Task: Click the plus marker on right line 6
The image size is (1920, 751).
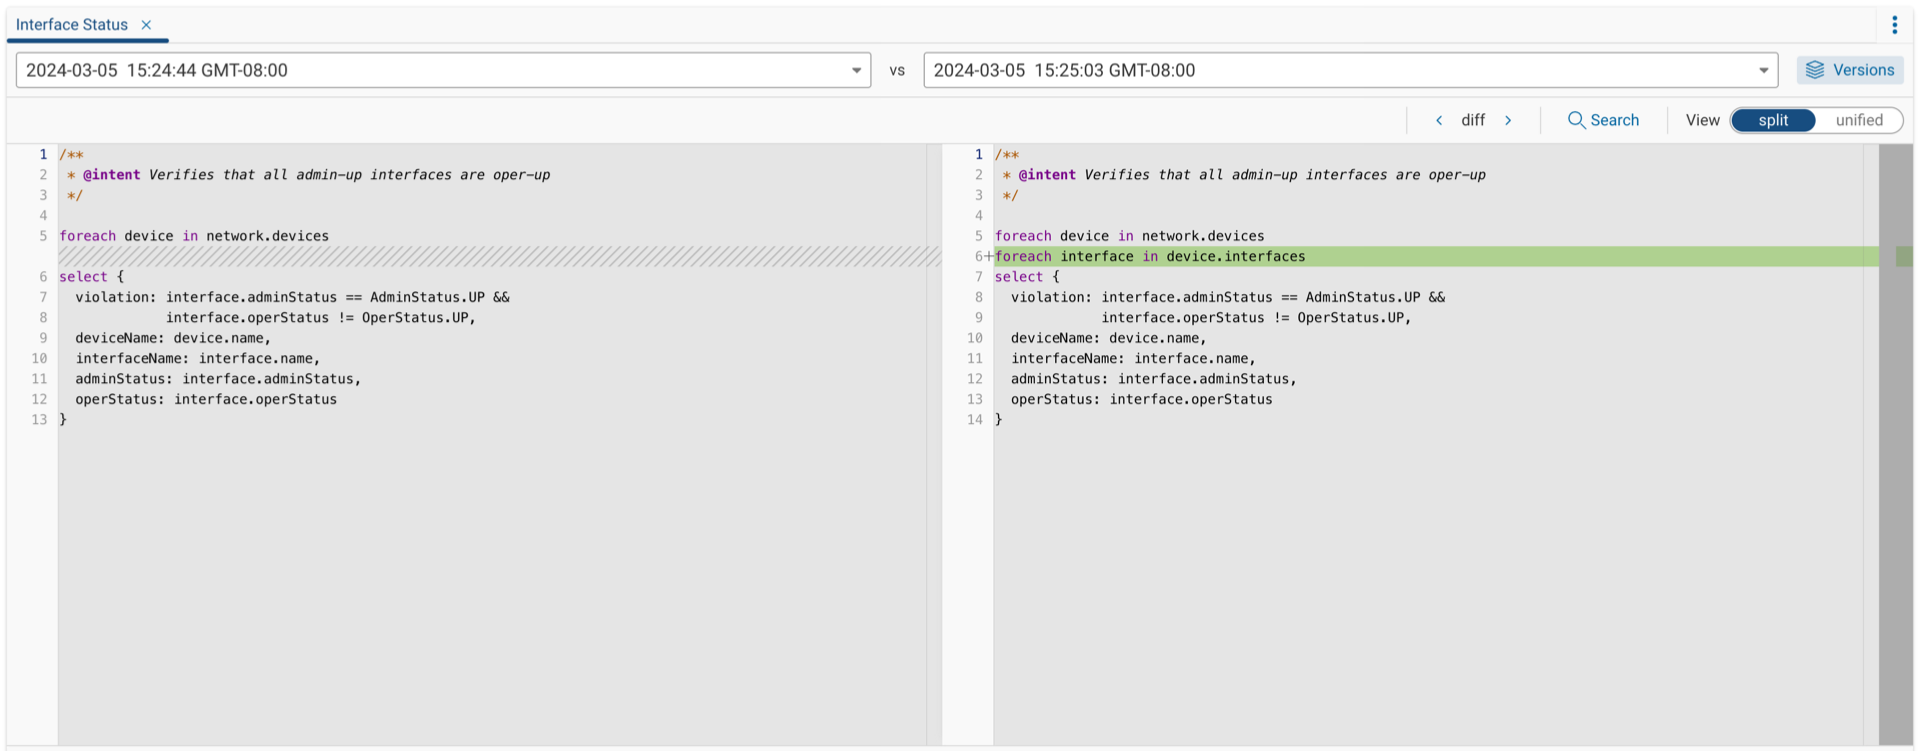Action: point(989,256)
